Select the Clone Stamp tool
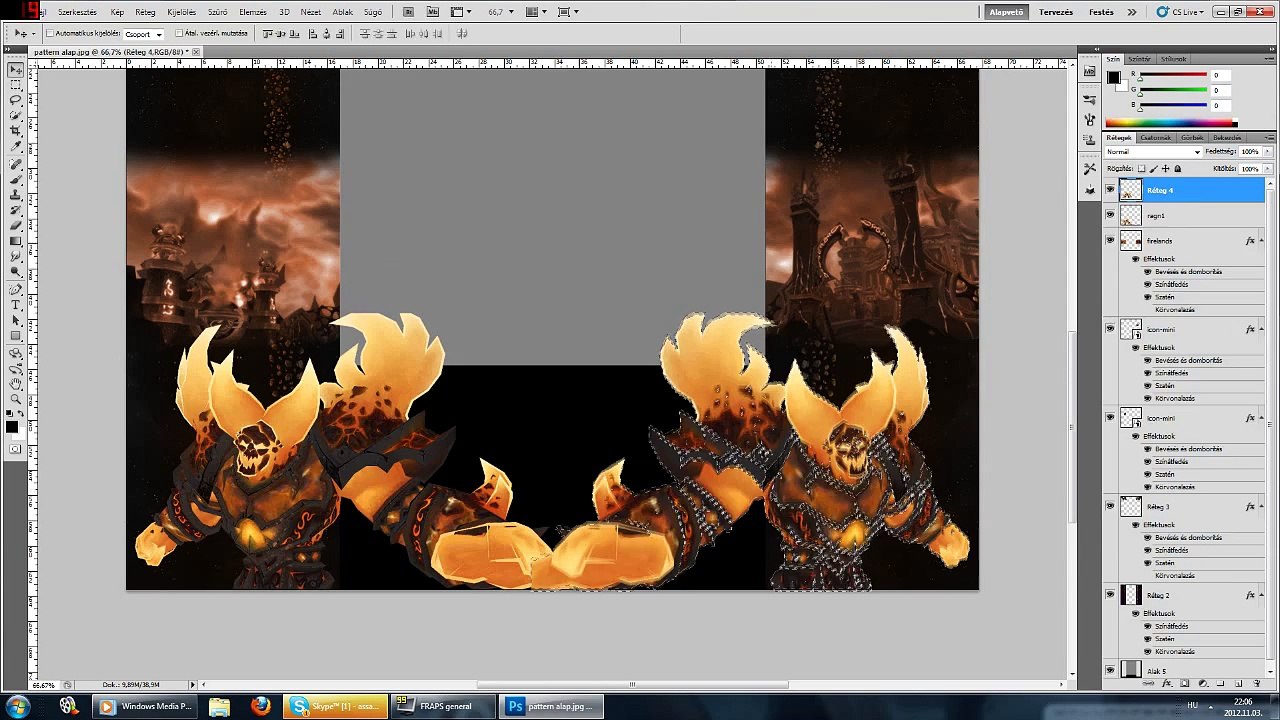Screen dimensions: 1280x720 16,195
